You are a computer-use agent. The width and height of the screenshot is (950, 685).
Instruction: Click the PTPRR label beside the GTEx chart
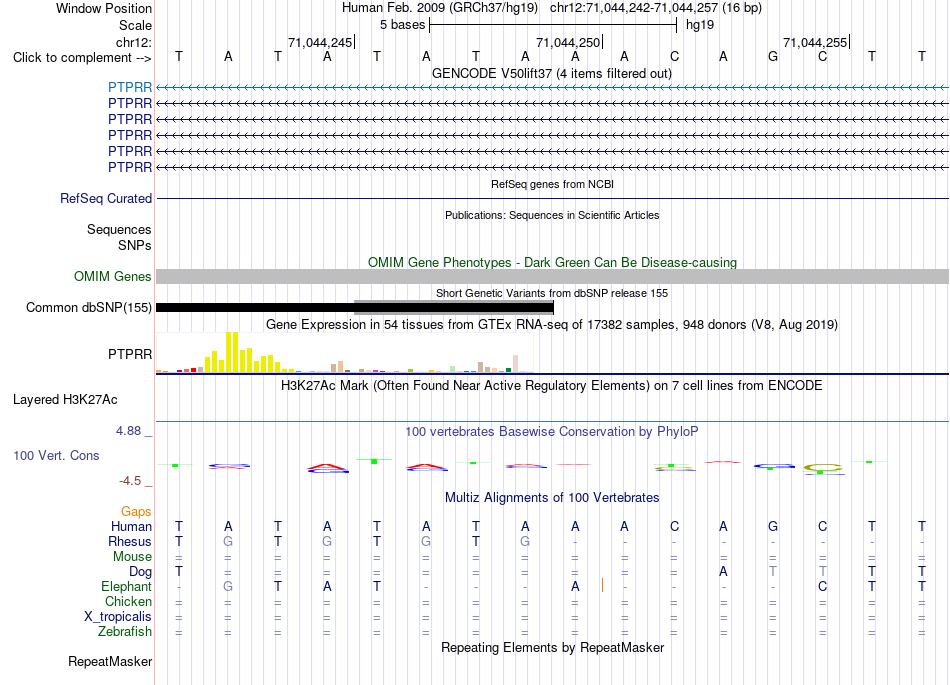(130, 354)
